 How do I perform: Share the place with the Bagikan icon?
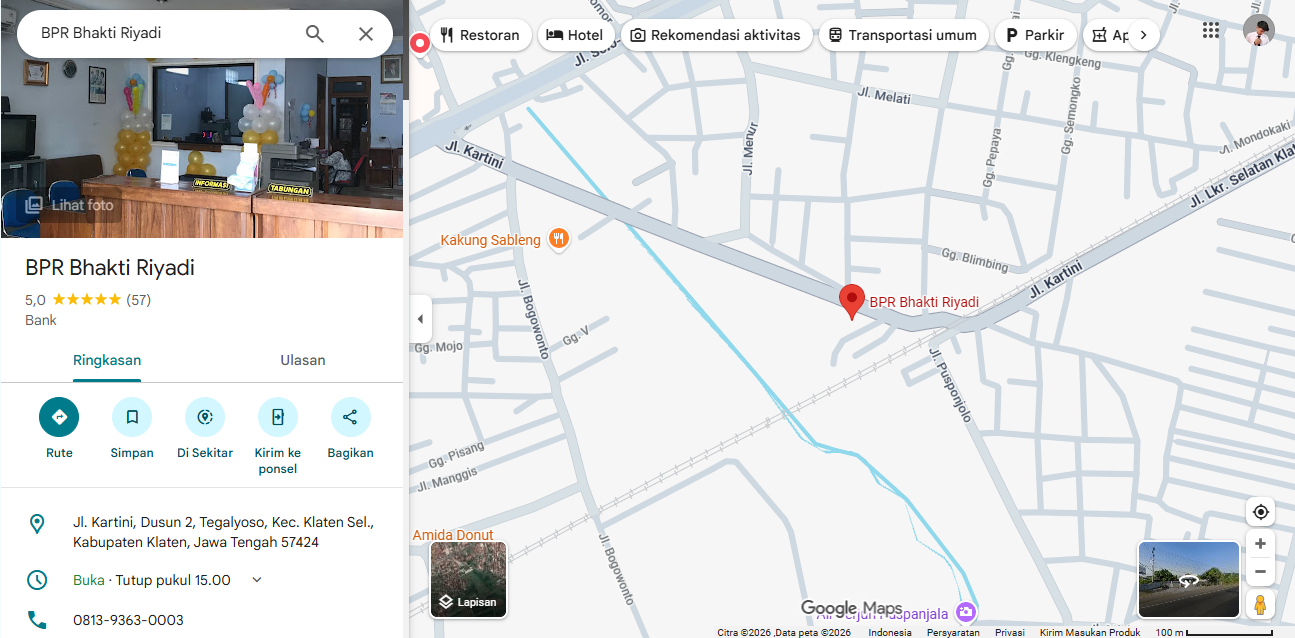(350, 417)
